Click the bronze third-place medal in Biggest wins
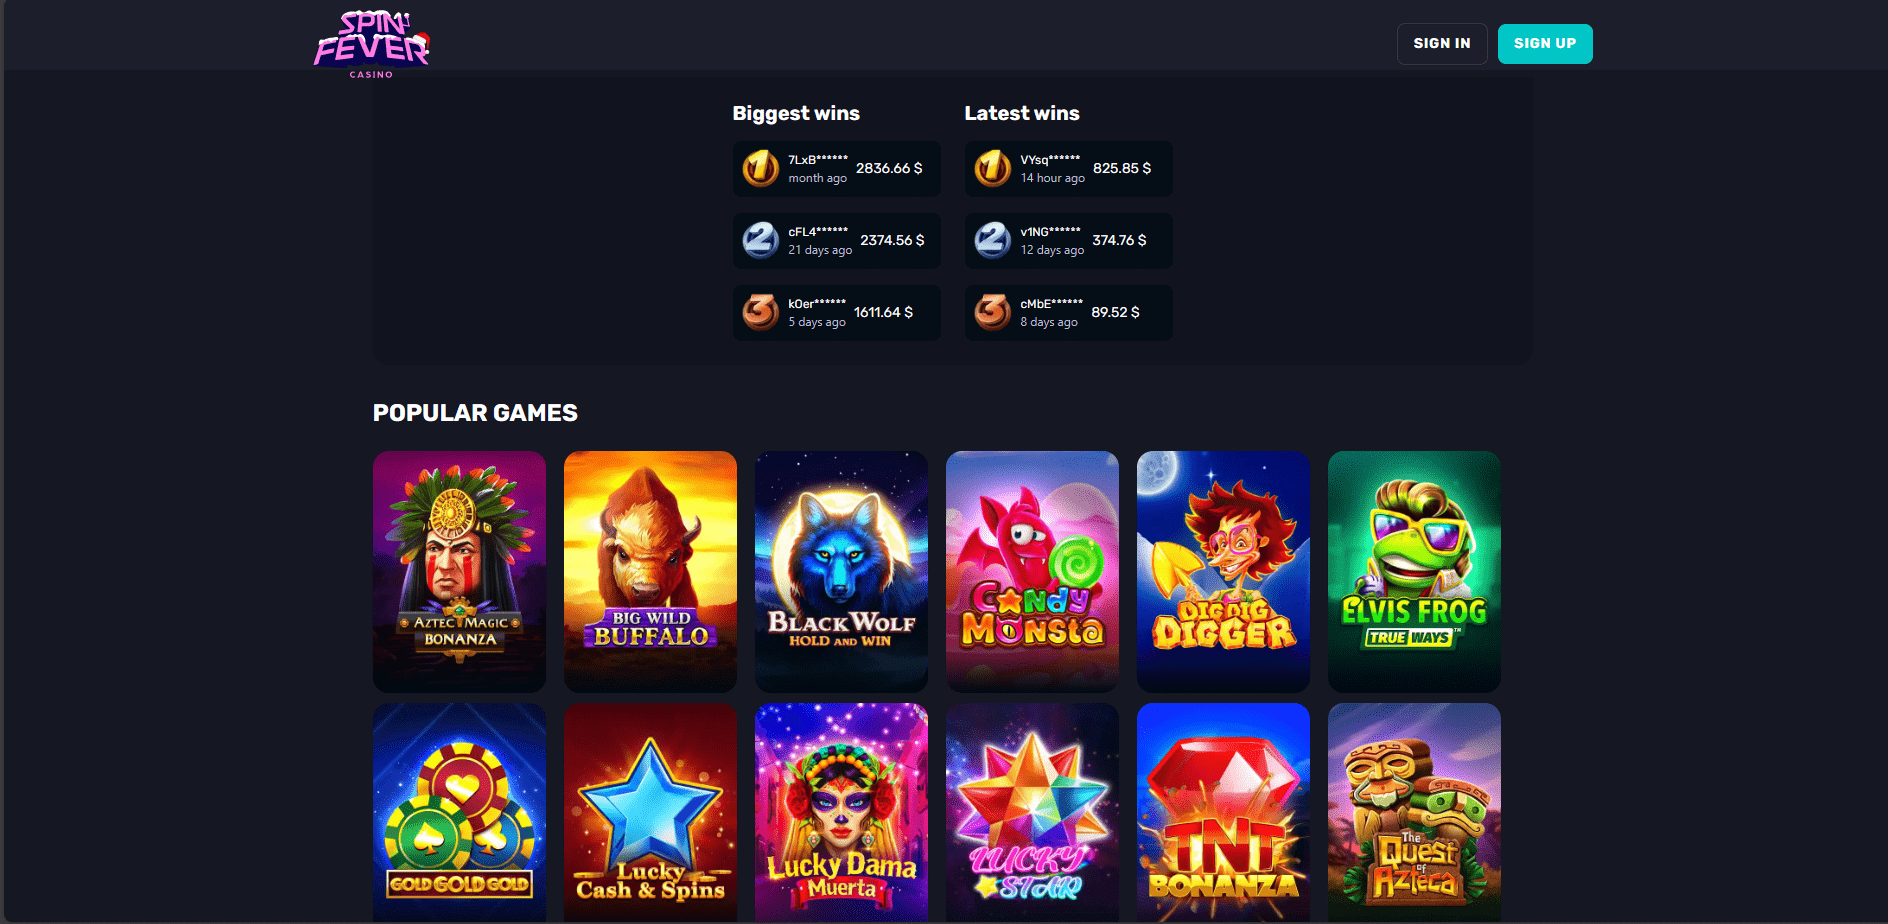Image resolution: width=1888 pixels, height=924 pixels. [x=761, y=312]
